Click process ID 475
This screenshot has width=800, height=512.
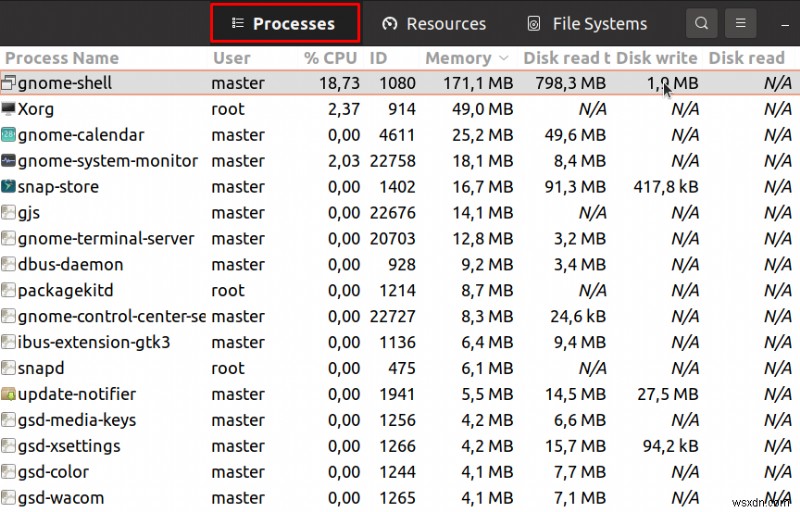(x=402, y=368)
